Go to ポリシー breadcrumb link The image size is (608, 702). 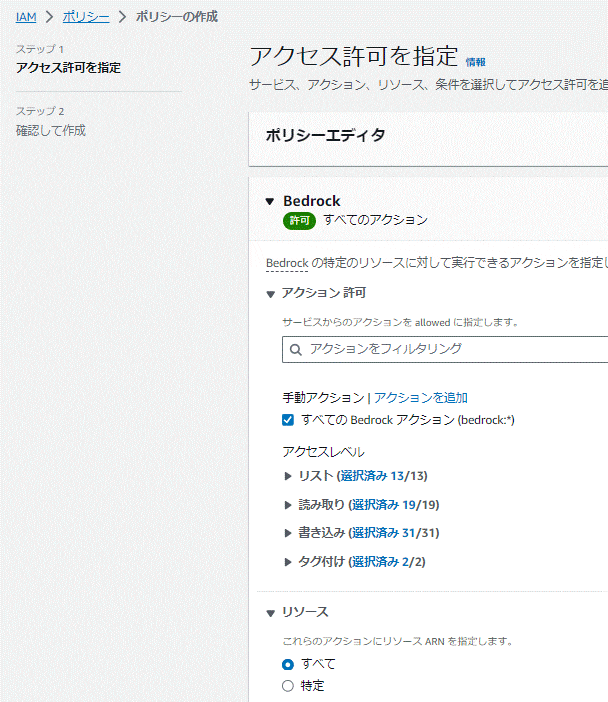(86, 17)
